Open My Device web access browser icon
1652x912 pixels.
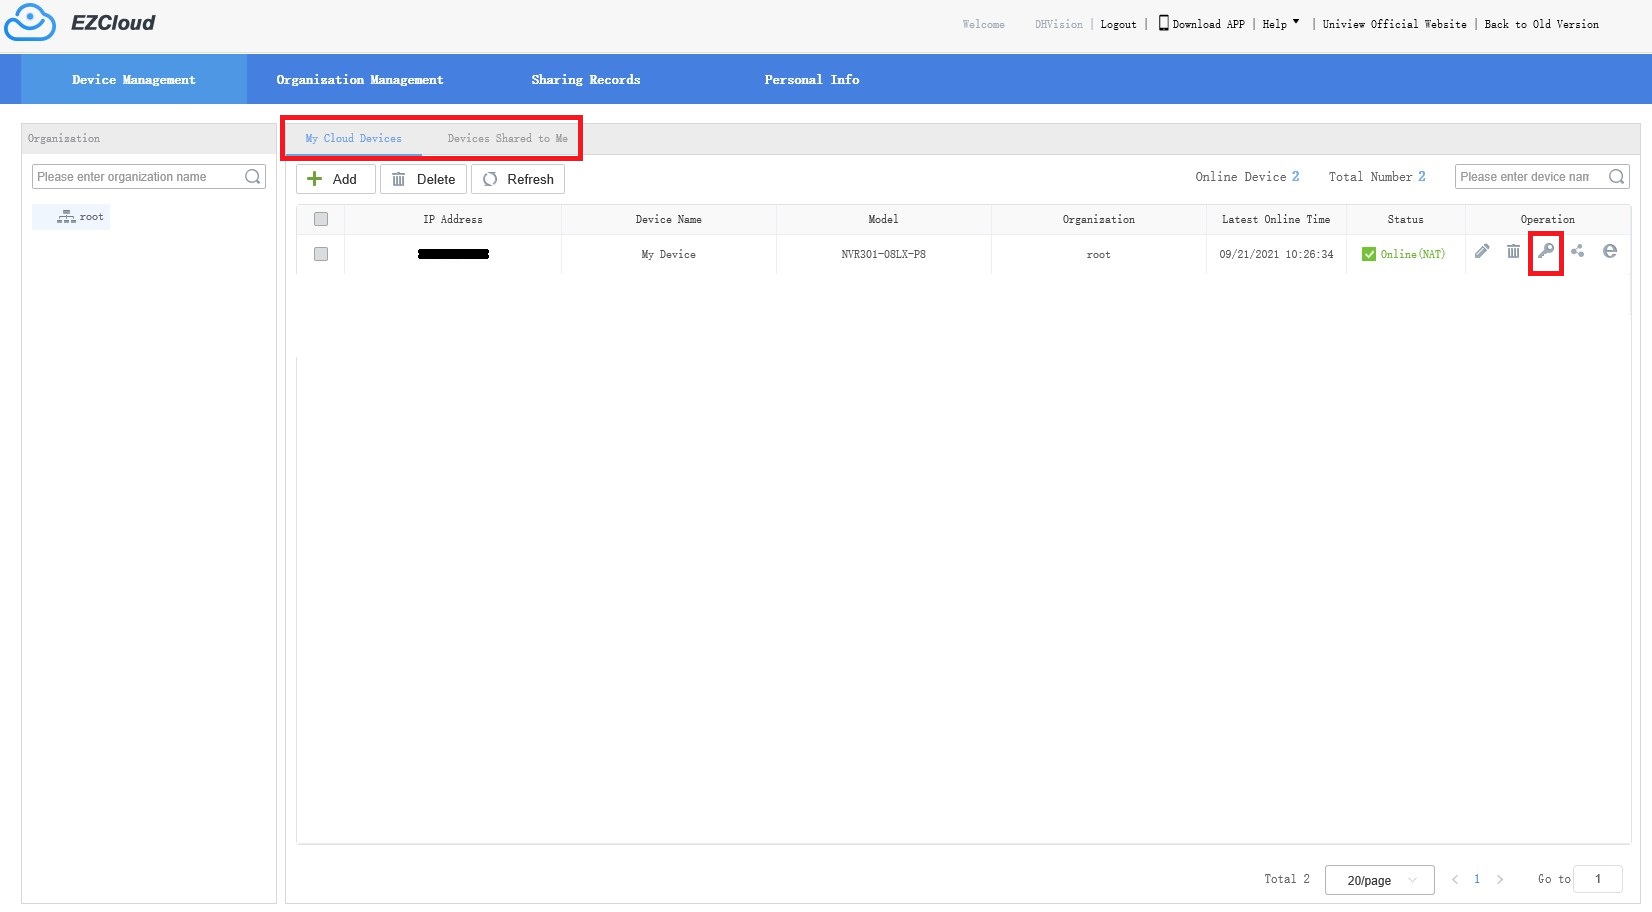click(1610, 251)
